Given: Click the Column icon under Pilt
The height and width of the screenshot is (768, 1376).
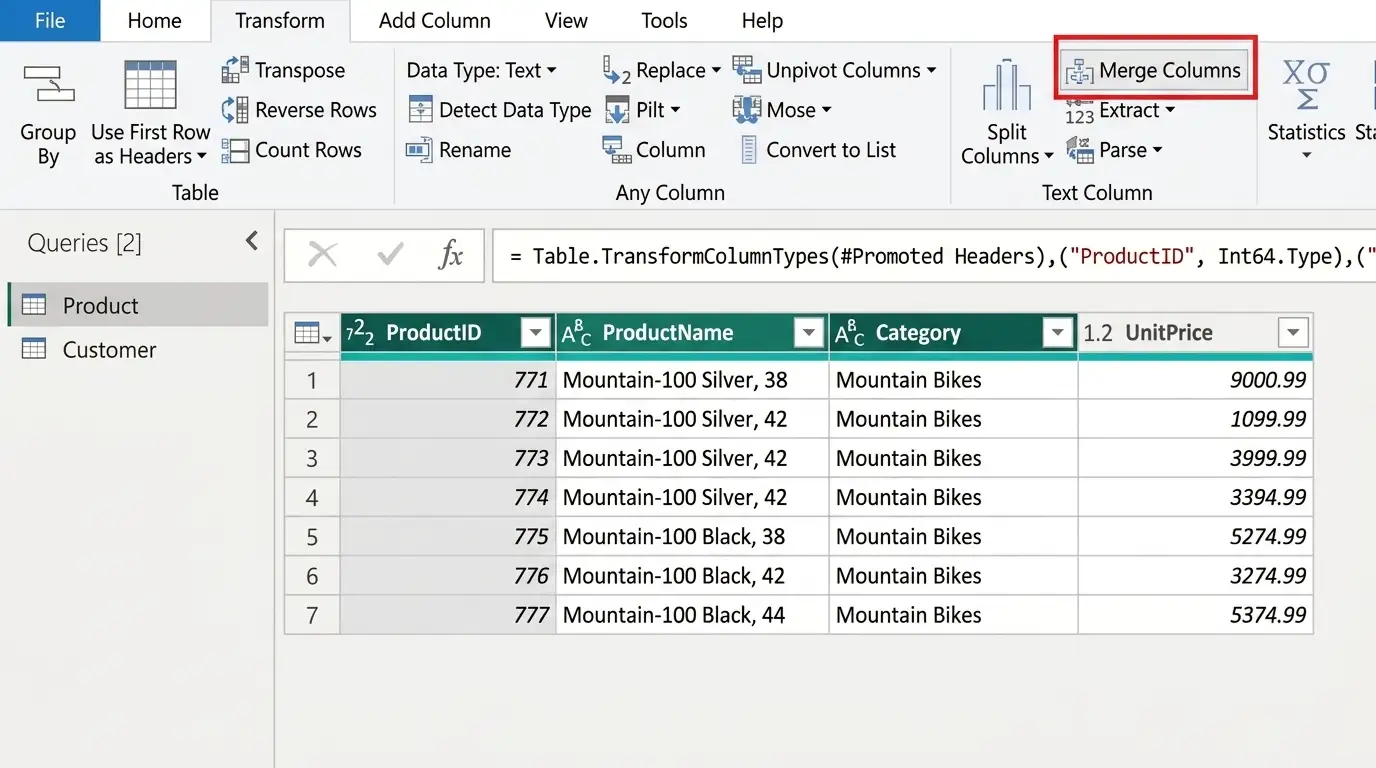Looking at the screenshot, I should tap(616, 150).
